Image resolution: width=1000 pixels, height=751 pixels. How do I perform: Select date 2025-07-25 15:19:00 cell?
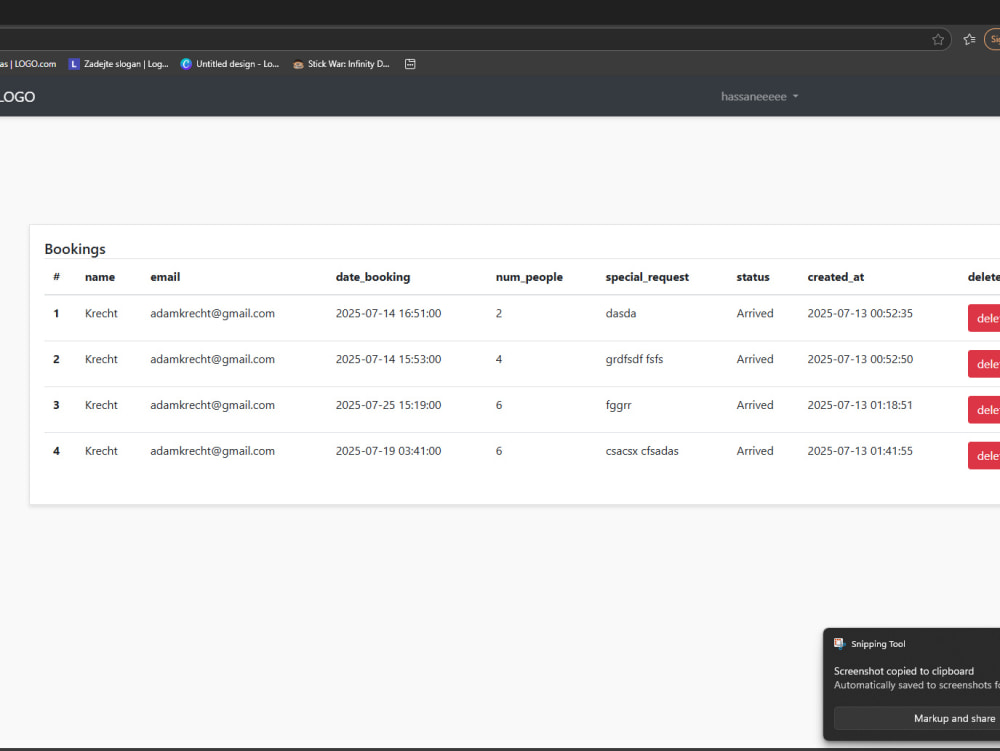388,405
